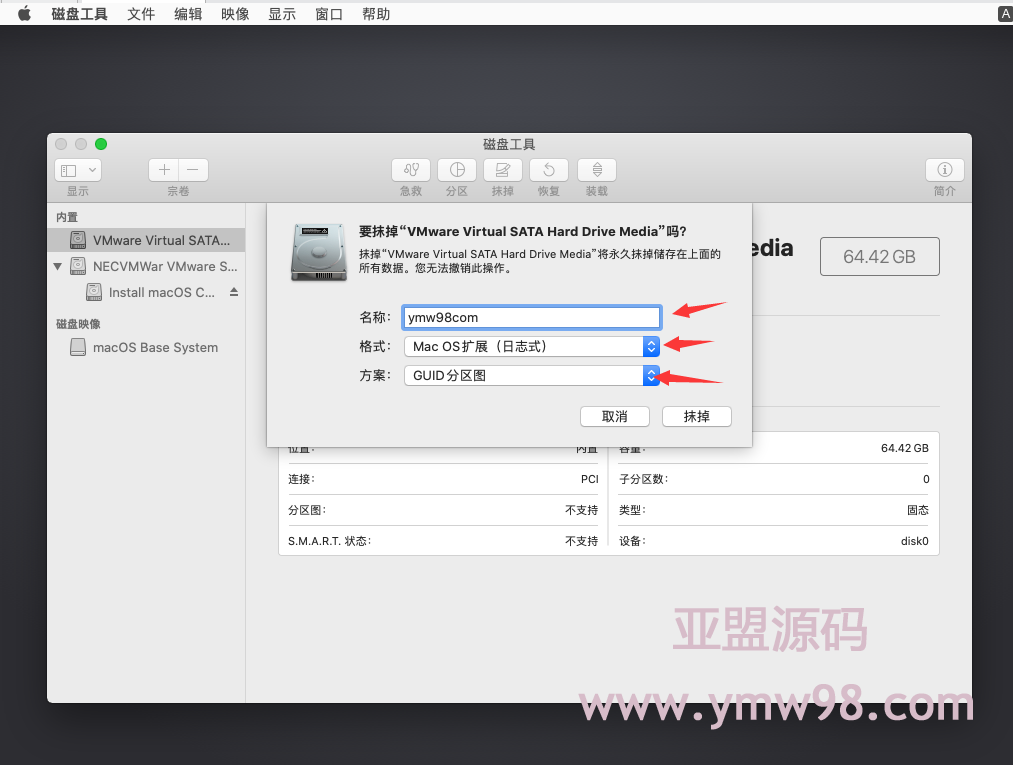Click the remove volume minus button
The image size is (1013, 765).
[193, 170]
